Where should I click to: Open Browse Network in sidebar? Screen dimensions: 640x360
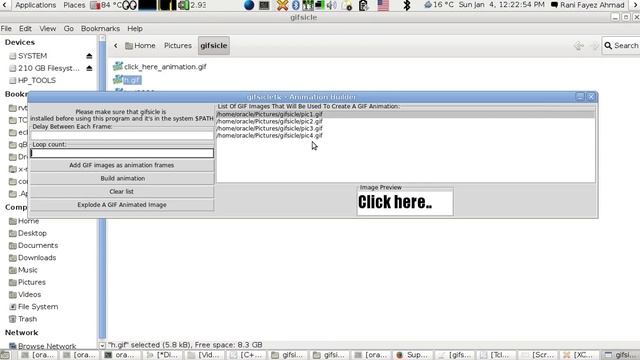tap(42, 346)
